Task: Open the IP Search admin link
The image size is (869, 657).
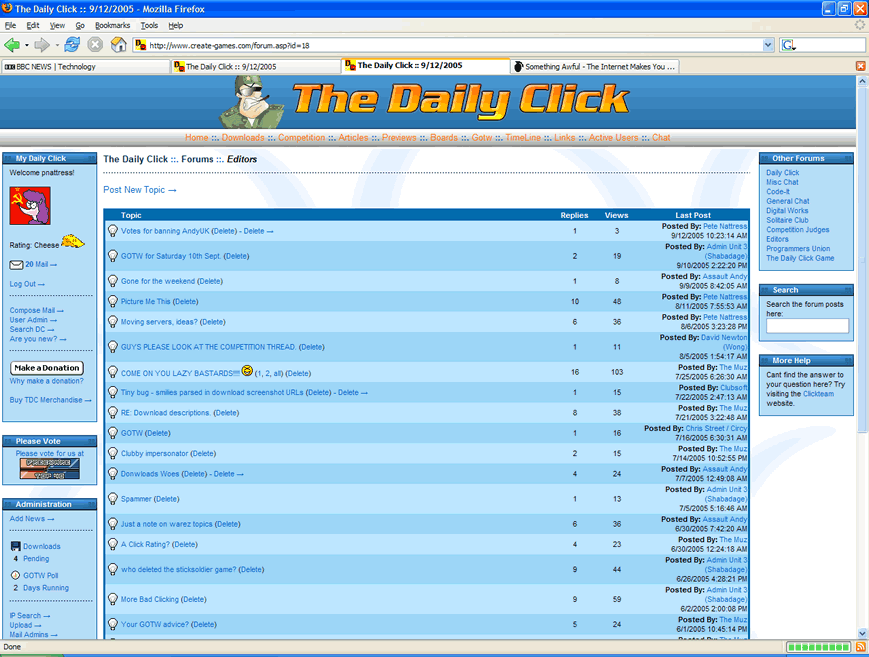Action: click(29, 615)
